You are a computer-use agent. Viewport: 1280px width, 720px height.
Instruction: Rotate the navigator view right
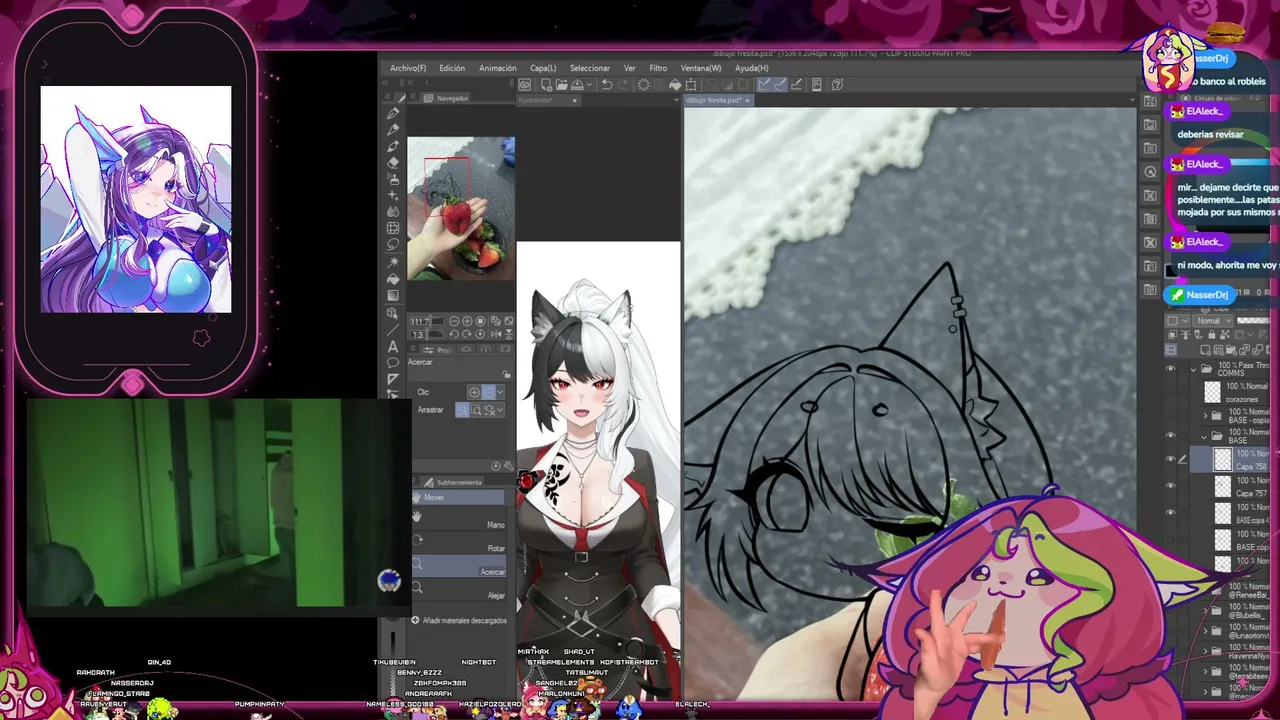tap(467, 334)
